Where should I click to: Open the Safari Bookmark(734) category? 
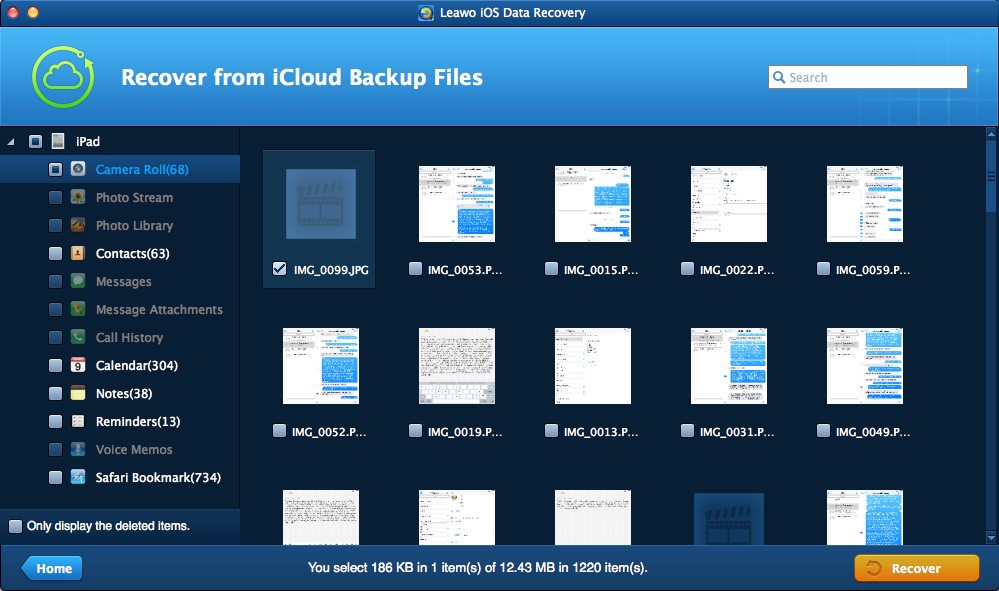[158, 478]
